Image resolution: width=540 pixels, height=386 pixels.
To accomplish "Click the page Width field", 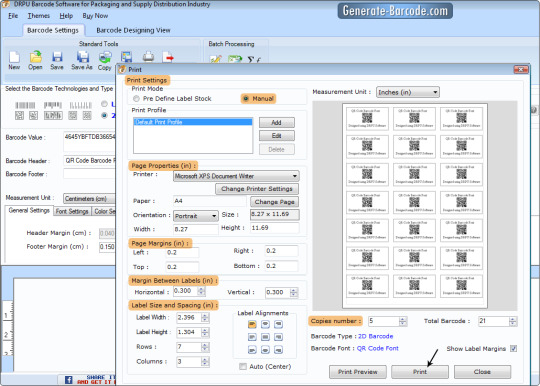I will pos(196,229).
